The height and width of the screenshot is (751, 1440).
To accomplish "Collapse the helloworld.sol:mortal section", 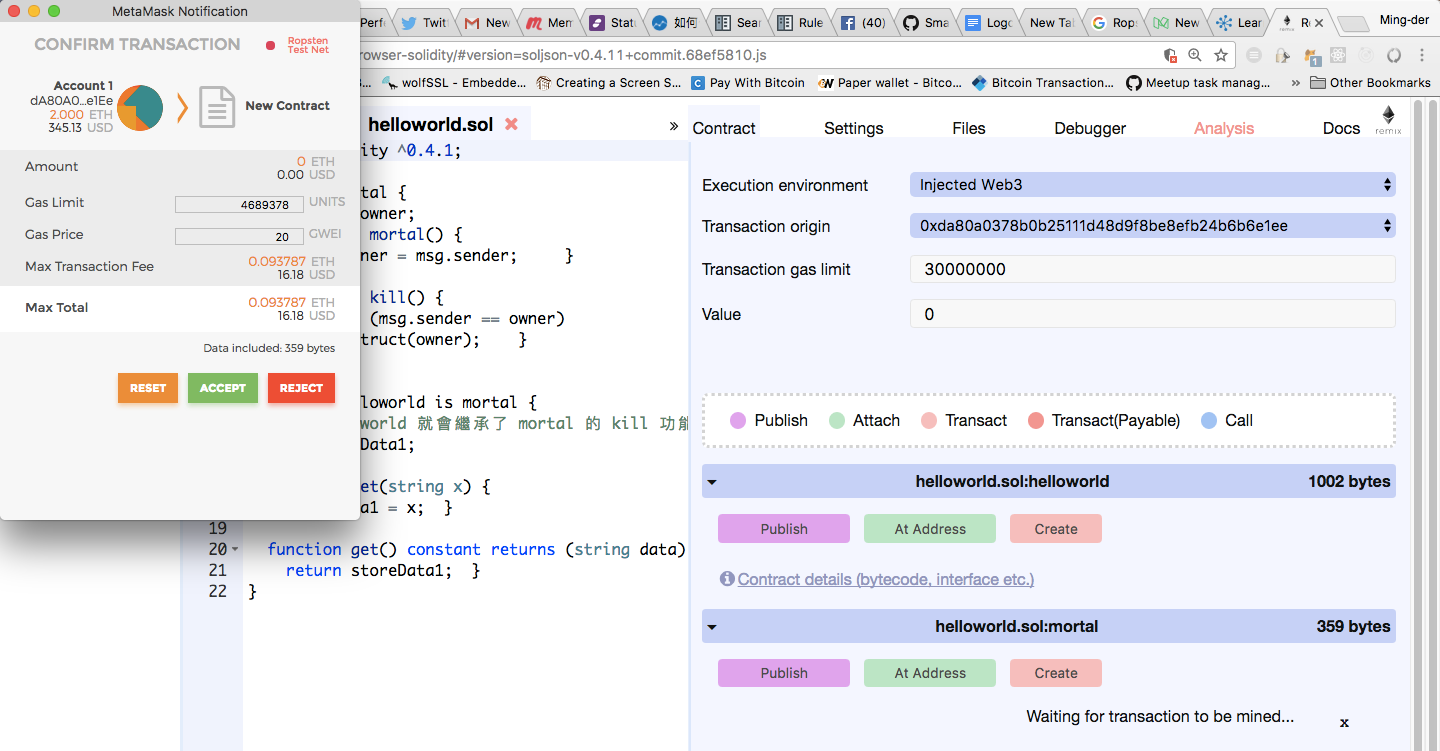I will point(711,626).
